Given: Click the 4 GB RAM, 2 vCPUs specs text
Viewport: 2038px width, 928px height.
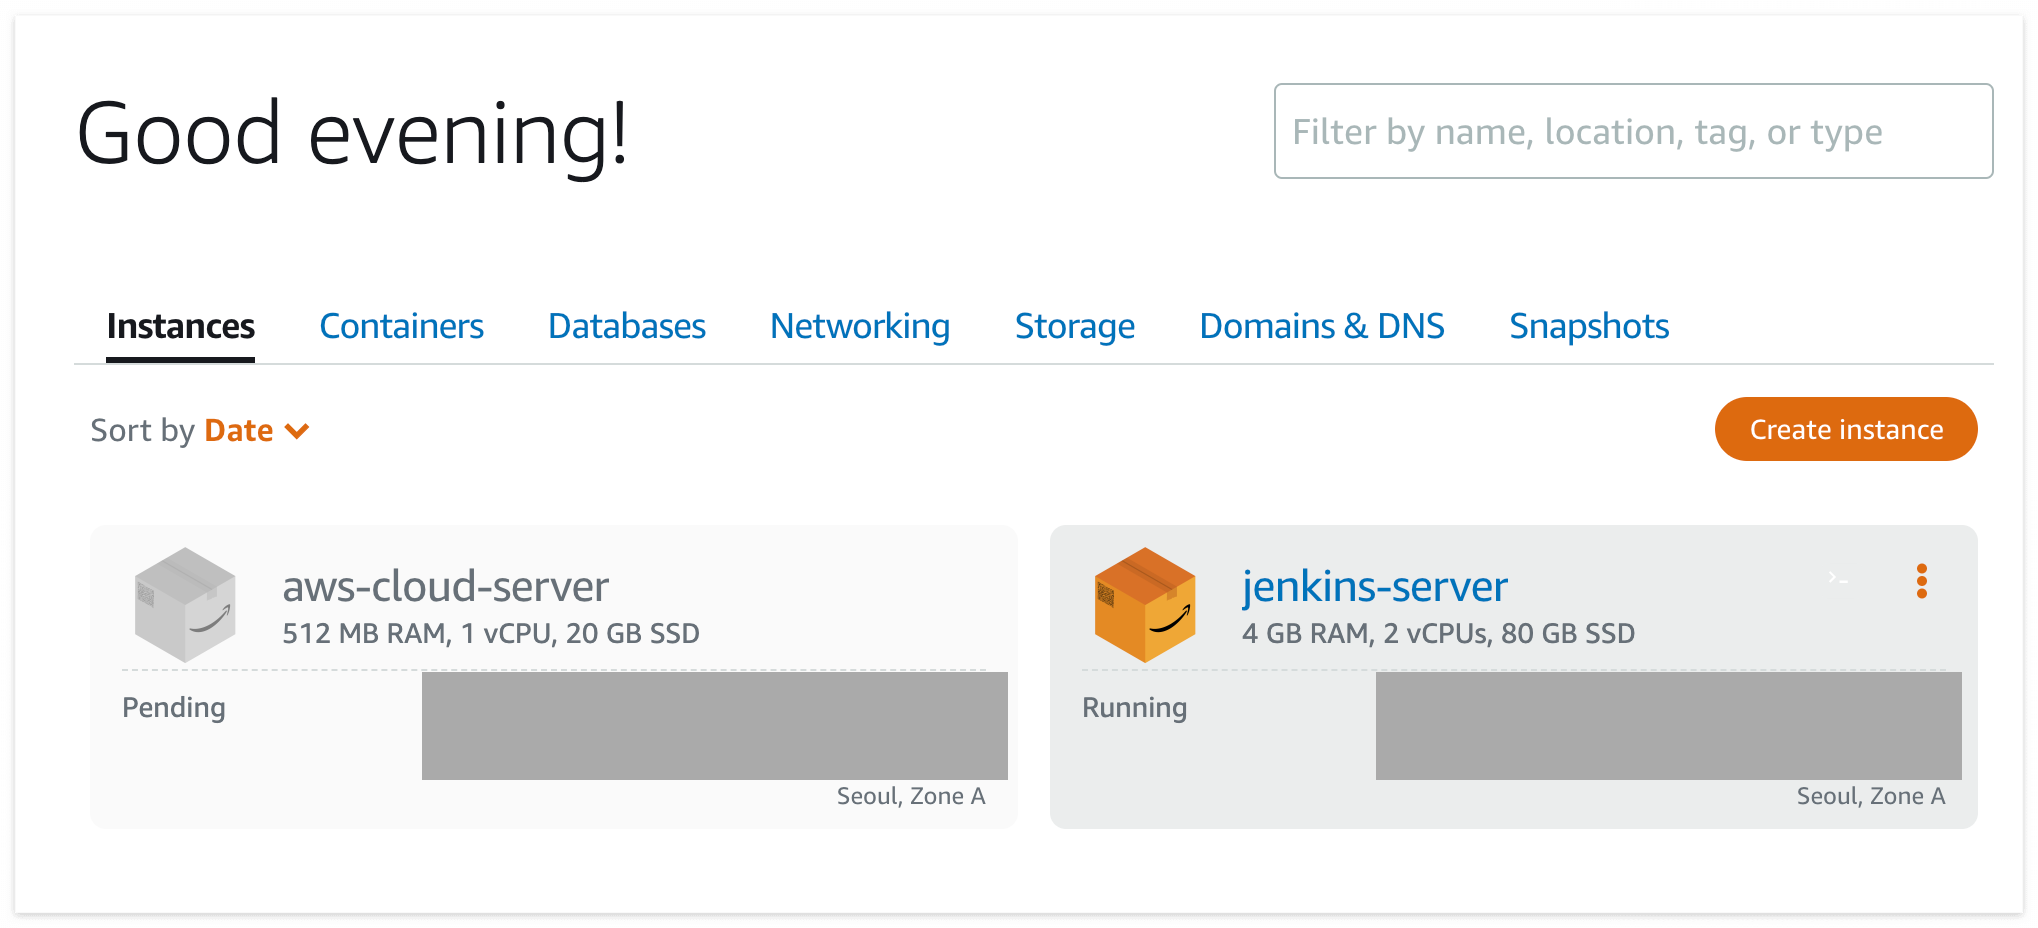Looking at the screenshot, I should tap(1438, 634).
